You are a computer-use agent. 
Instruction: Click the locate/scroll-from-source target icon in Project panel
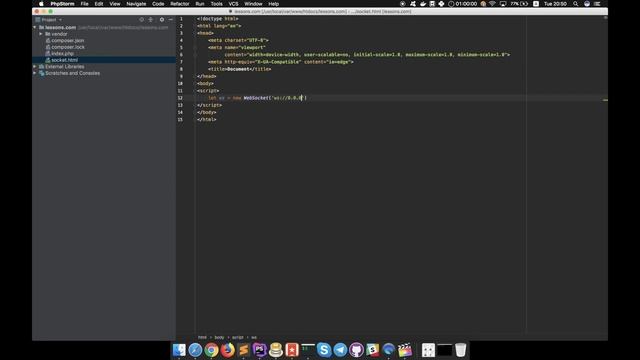[x=141, y=20]
